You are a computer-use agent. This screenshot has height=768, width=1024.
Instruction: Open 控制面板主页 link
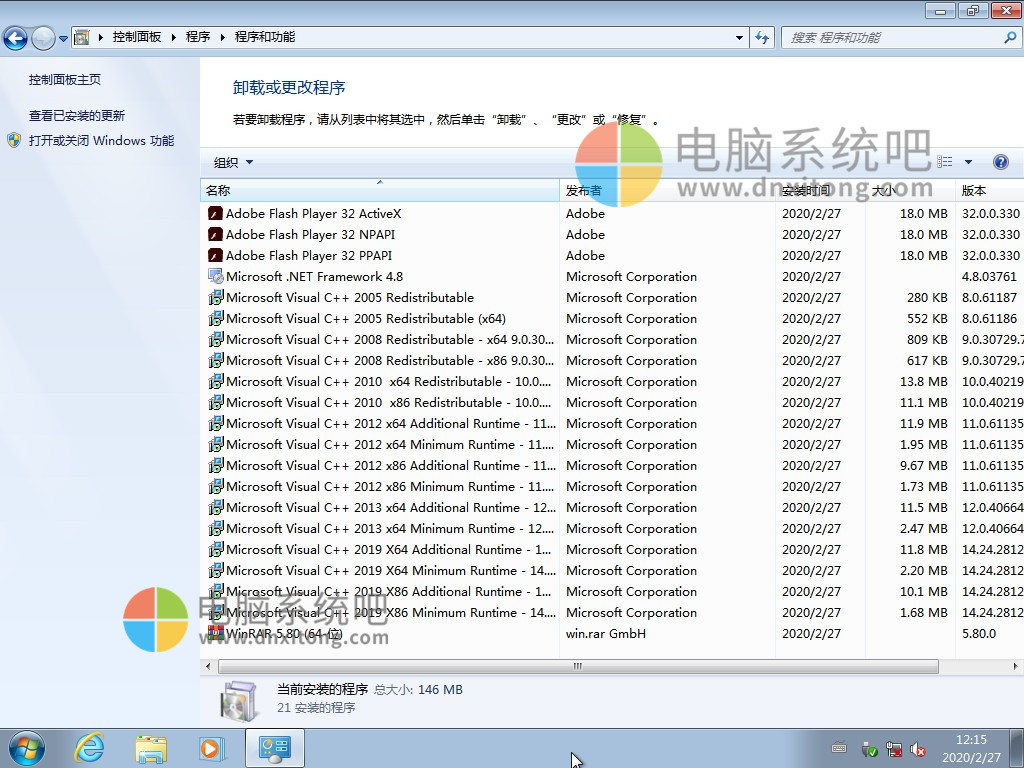coord(65,80)
